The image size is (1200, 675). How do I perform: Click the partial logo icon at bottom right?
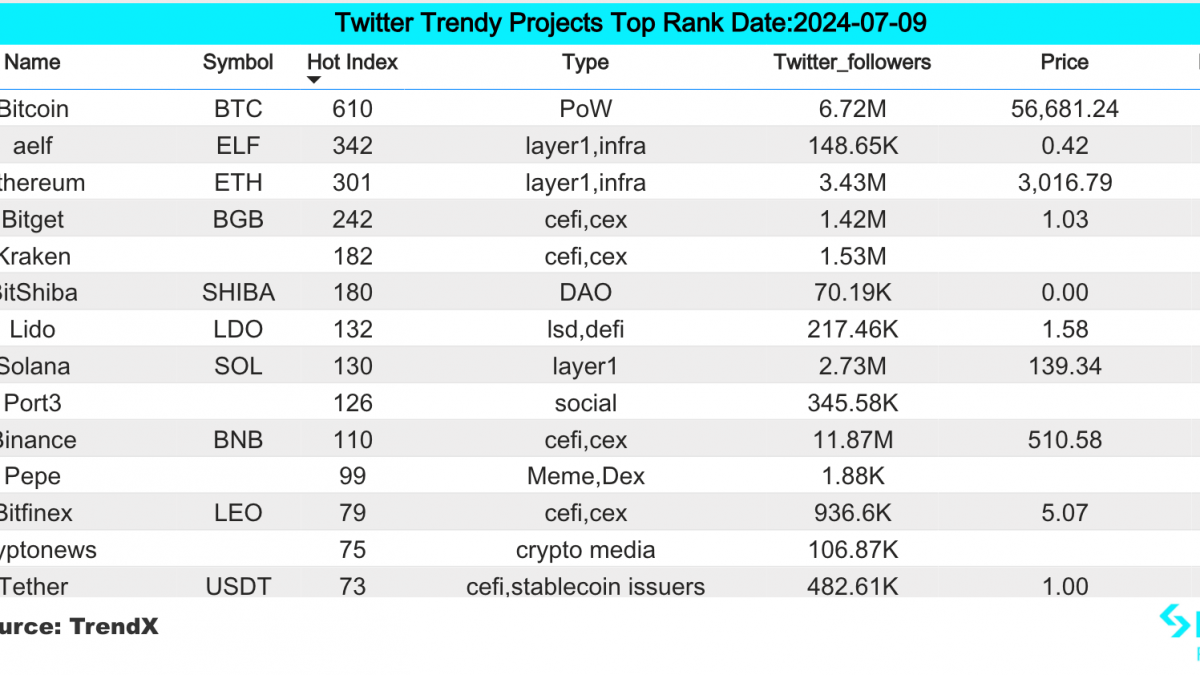[x=1180, y=623]
